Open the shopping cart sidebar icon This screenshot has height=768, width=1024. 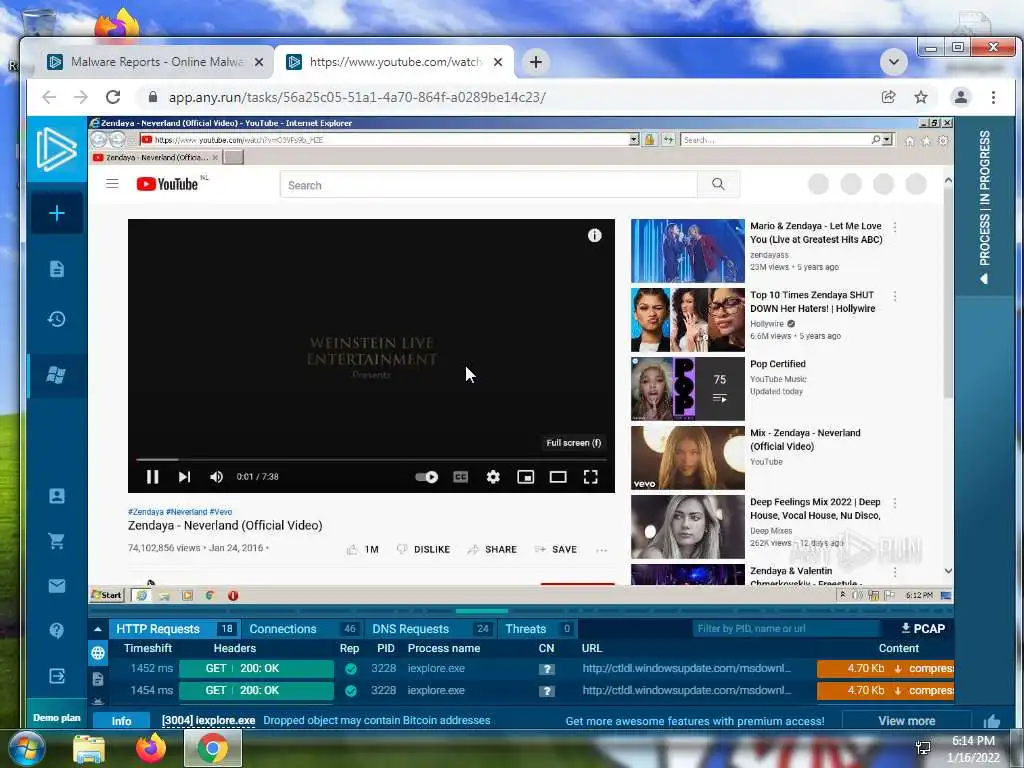coord(57,541)
